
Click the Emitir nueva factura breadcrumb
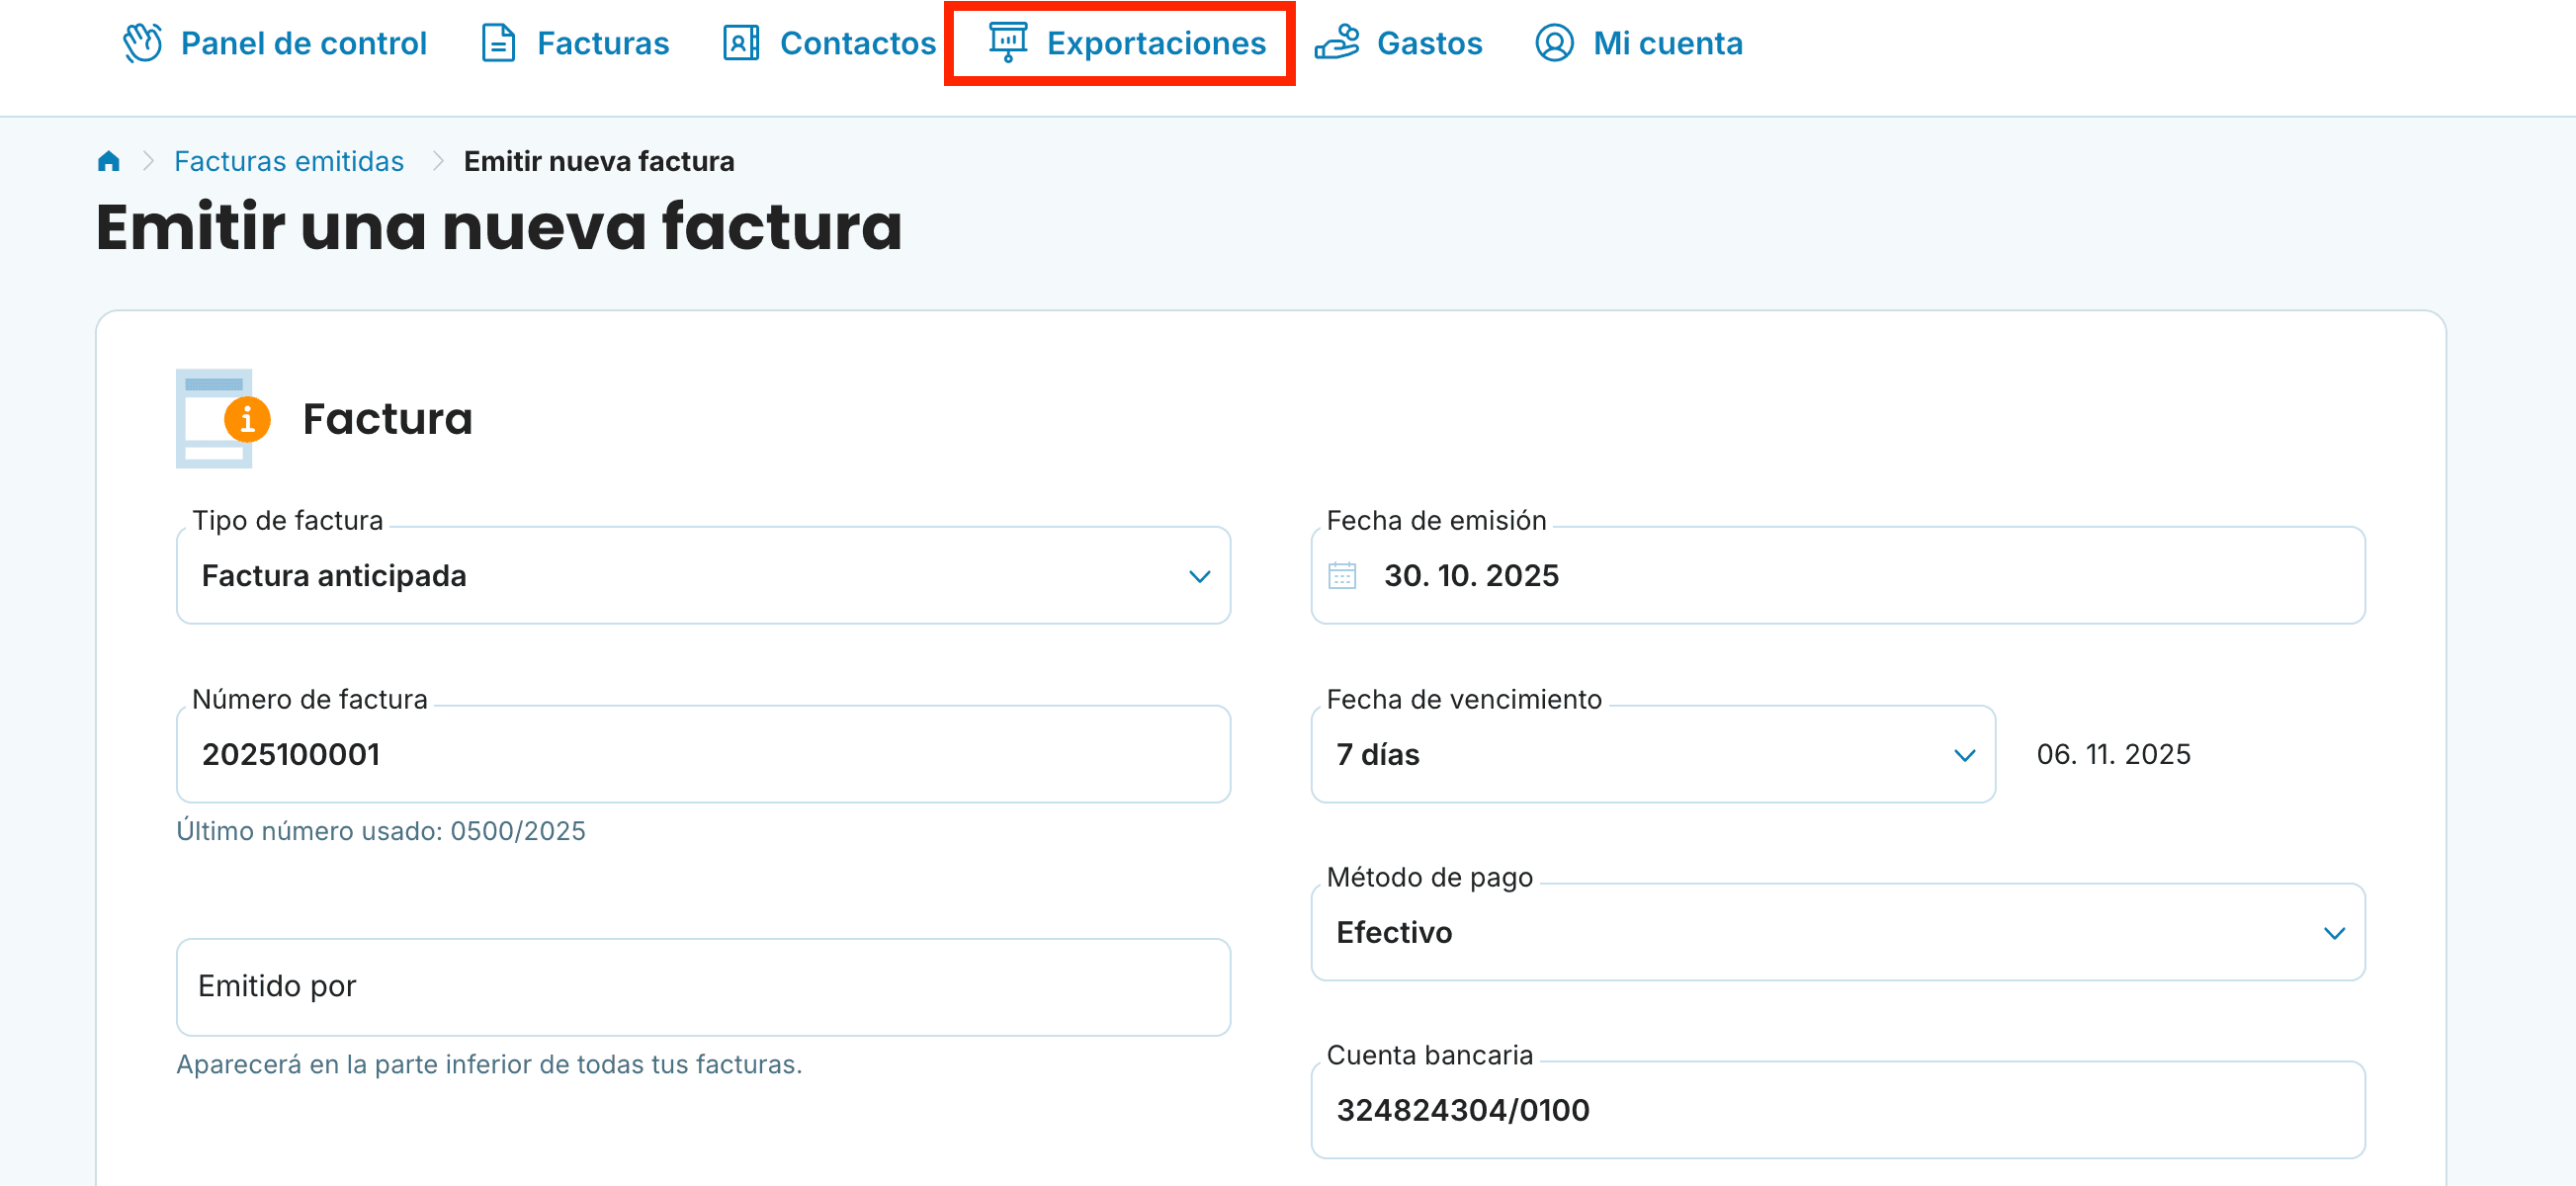coord(598,160)
